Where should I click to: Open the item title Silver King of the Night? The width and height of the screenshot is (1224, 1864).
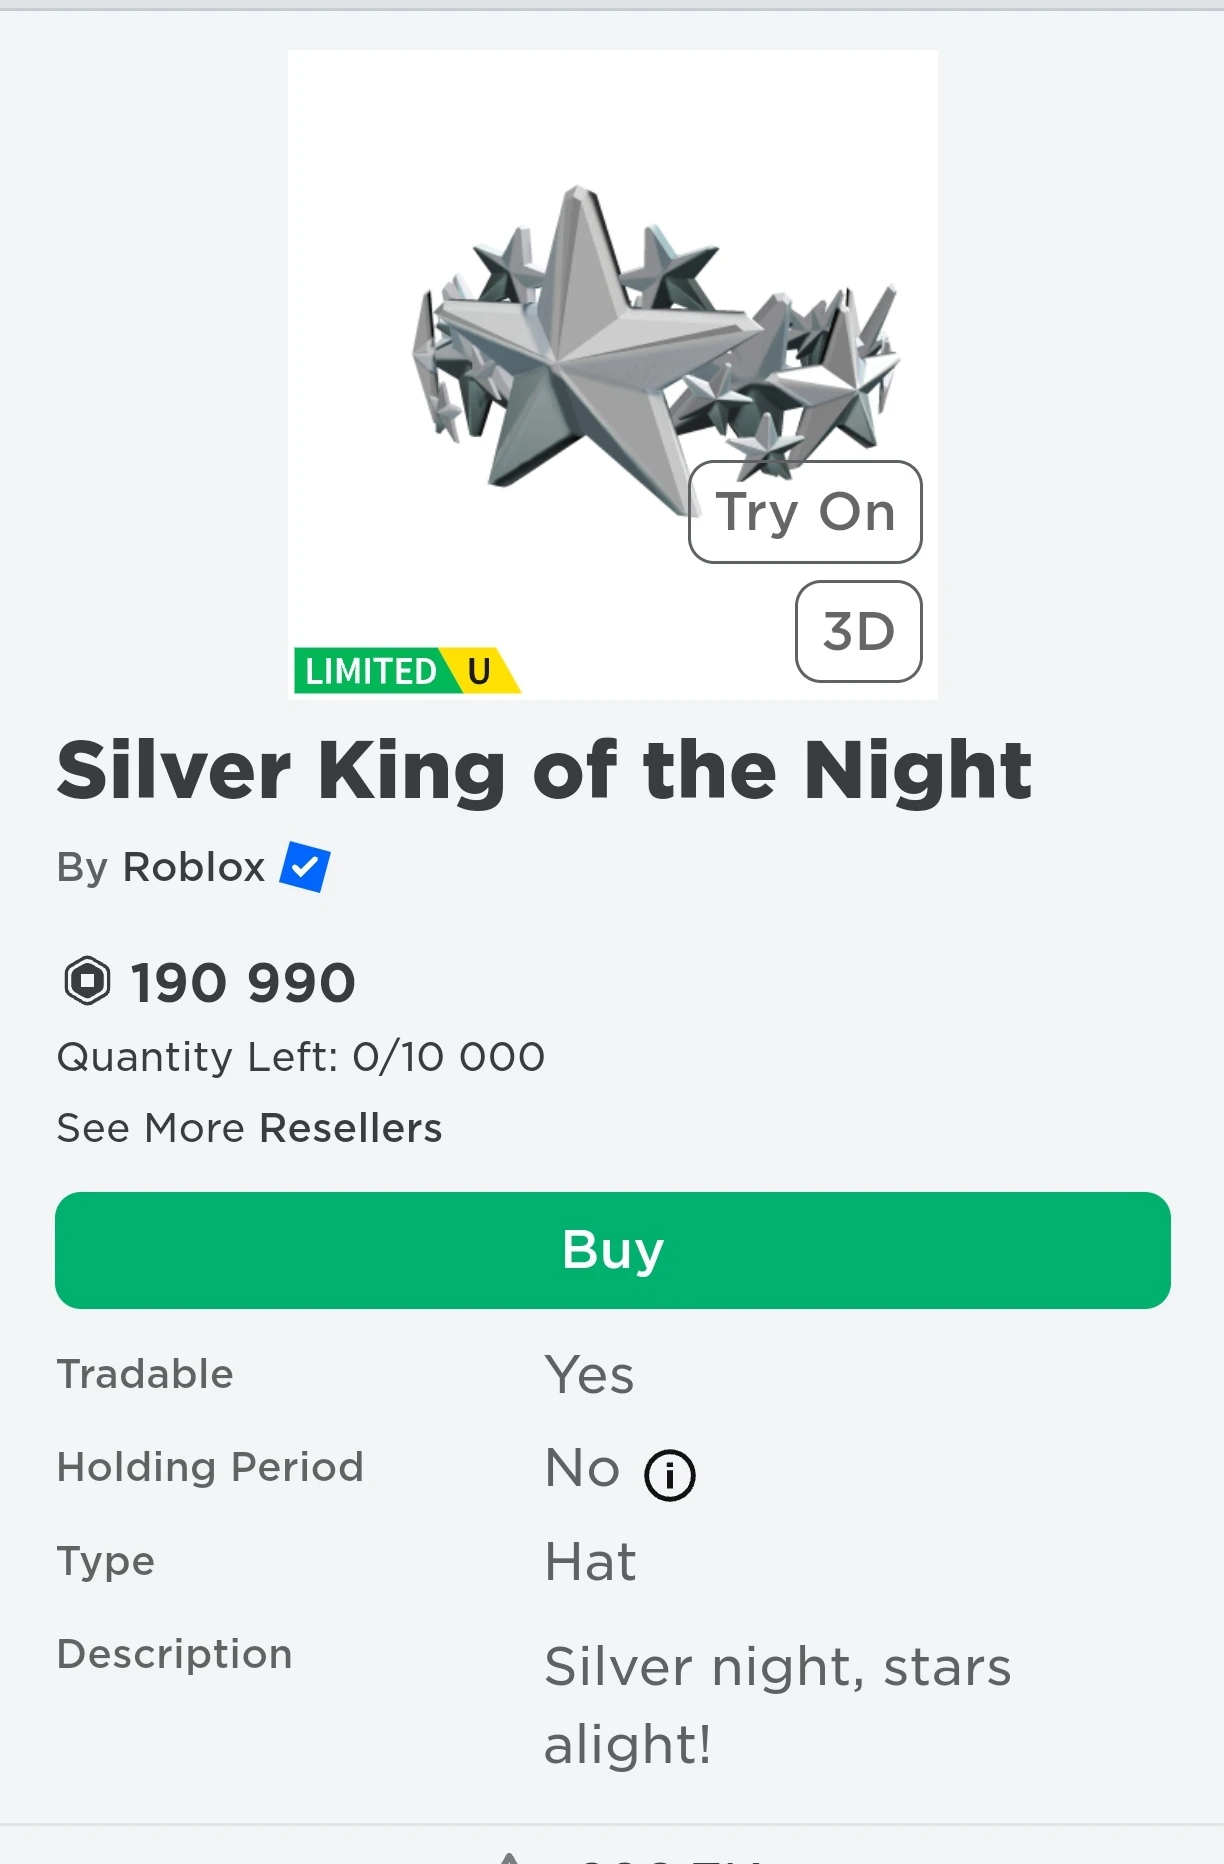[x=545, y=768]
